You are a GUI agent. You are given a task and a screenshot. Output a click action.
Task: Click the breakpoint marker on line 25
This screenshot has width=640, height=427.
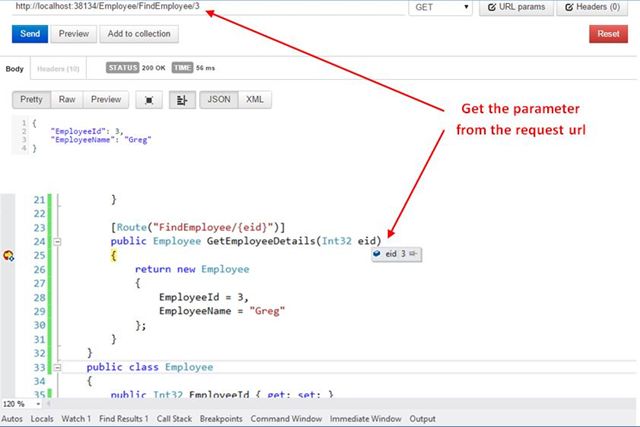coord(8,256)
